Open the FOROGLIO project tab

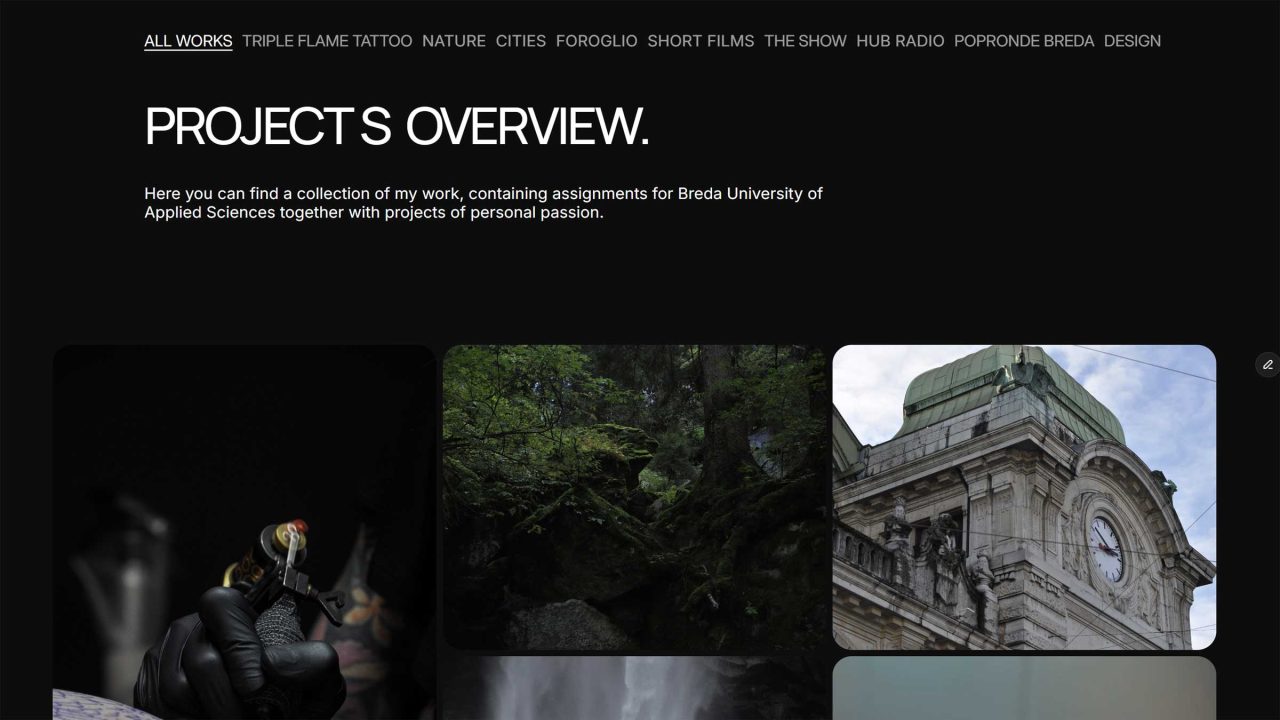tap(596, 41)
